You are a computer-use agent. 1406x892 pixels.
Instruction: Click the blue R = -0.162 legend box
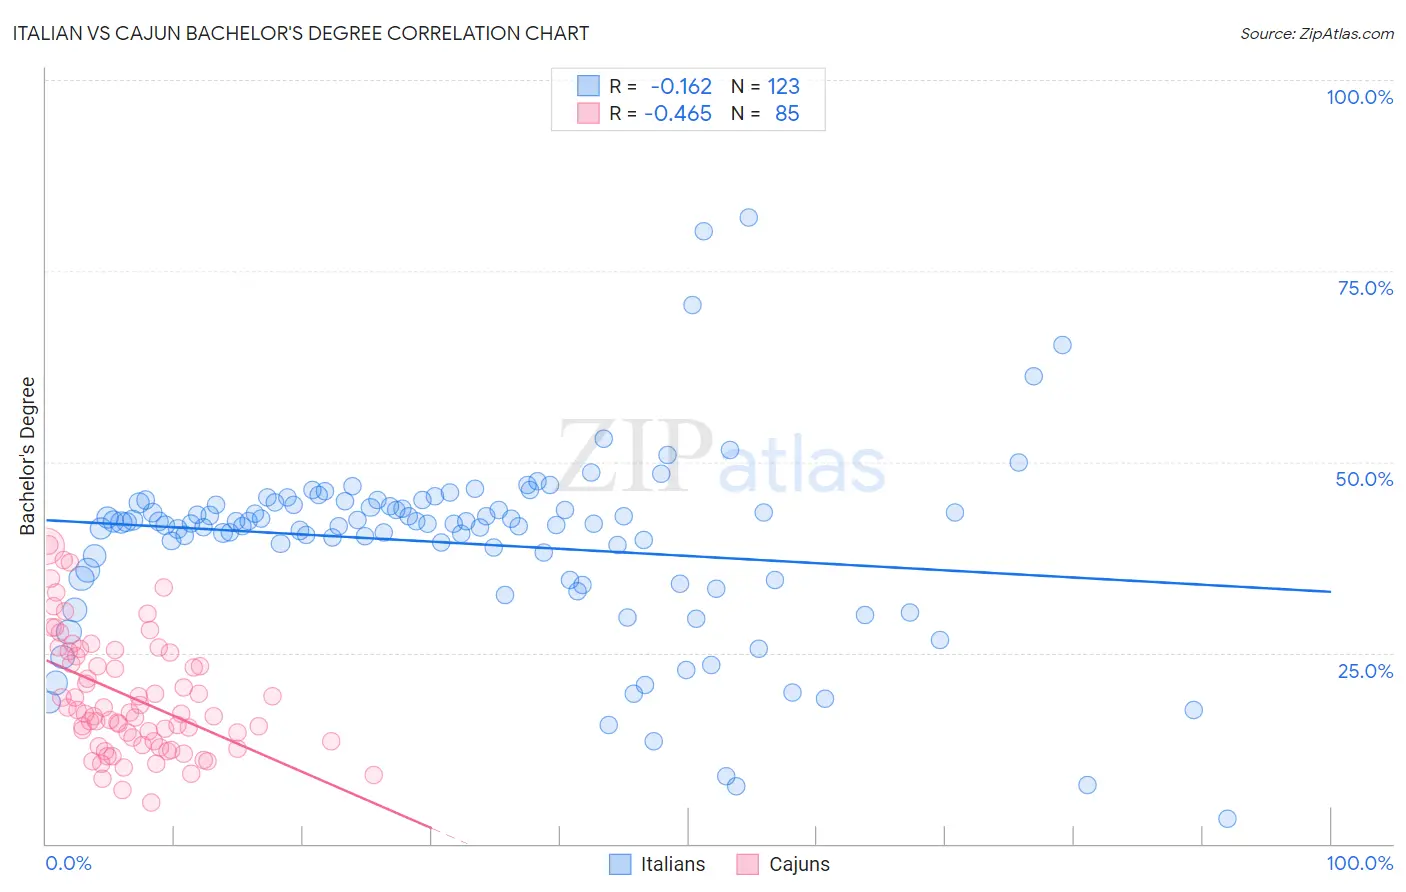coord(588,86)
